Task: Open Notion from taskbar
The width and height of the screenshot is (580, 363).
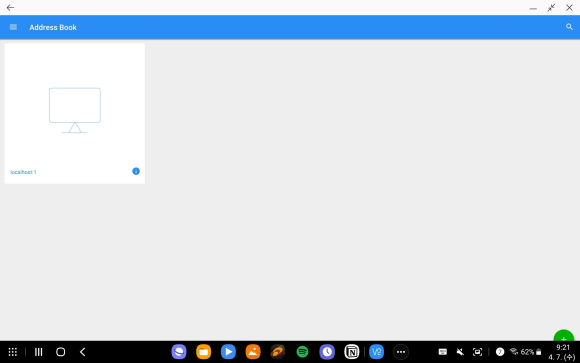Action: coord(352,352)
